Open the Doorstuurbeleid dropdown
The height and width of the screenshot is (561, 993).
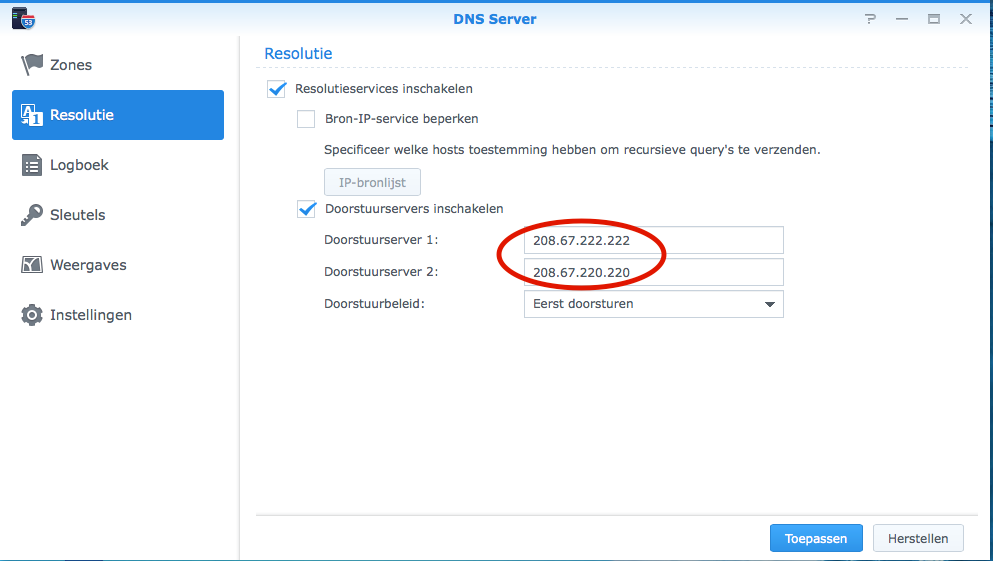pos(654,304)
